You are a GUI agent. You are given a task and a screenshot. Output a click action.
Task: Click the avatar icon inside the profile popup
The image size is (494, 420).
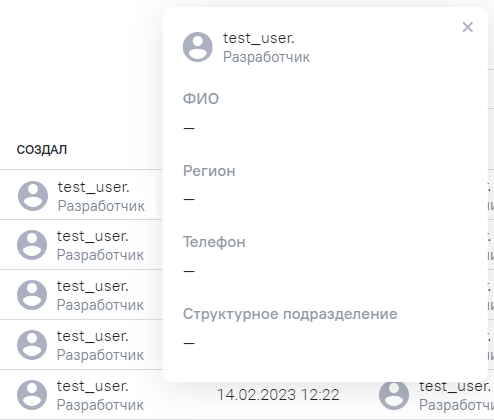click(198, 47)
